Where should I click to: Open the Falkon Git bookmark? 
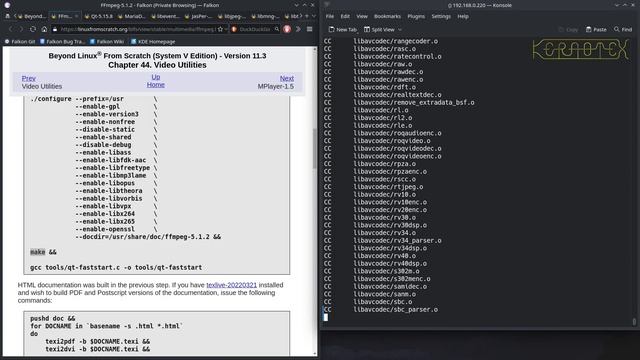(20, 42)
